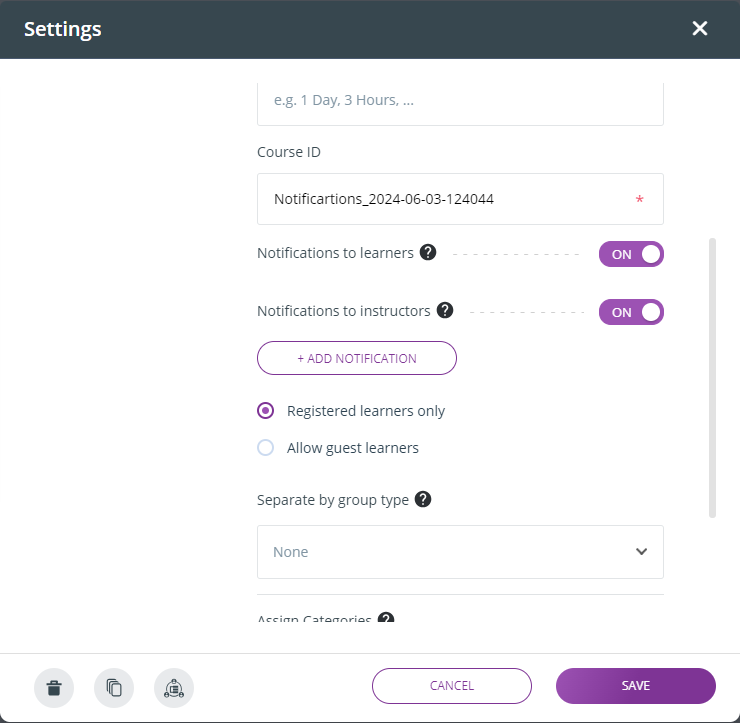Open help for Assign Categories
Screen dimensions: 740x723
(x=386, y=618)
